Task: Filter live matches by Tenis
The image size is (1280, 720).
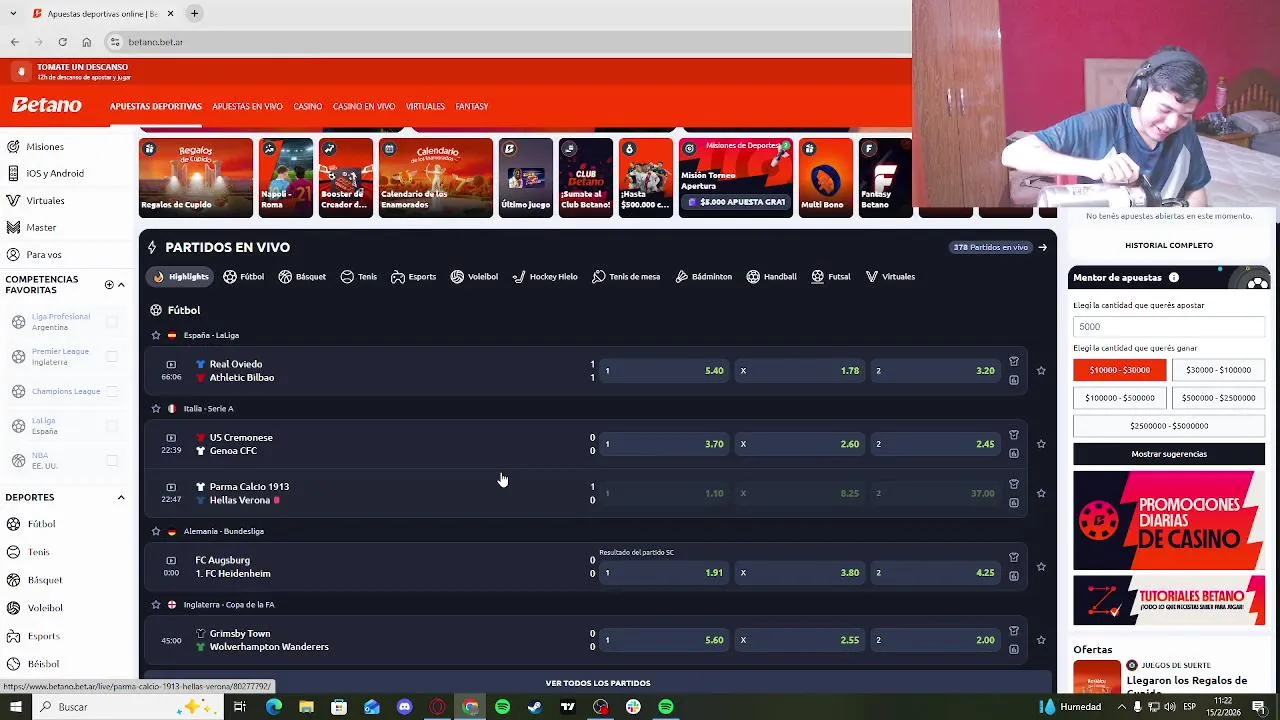Action: click(358, 277)
